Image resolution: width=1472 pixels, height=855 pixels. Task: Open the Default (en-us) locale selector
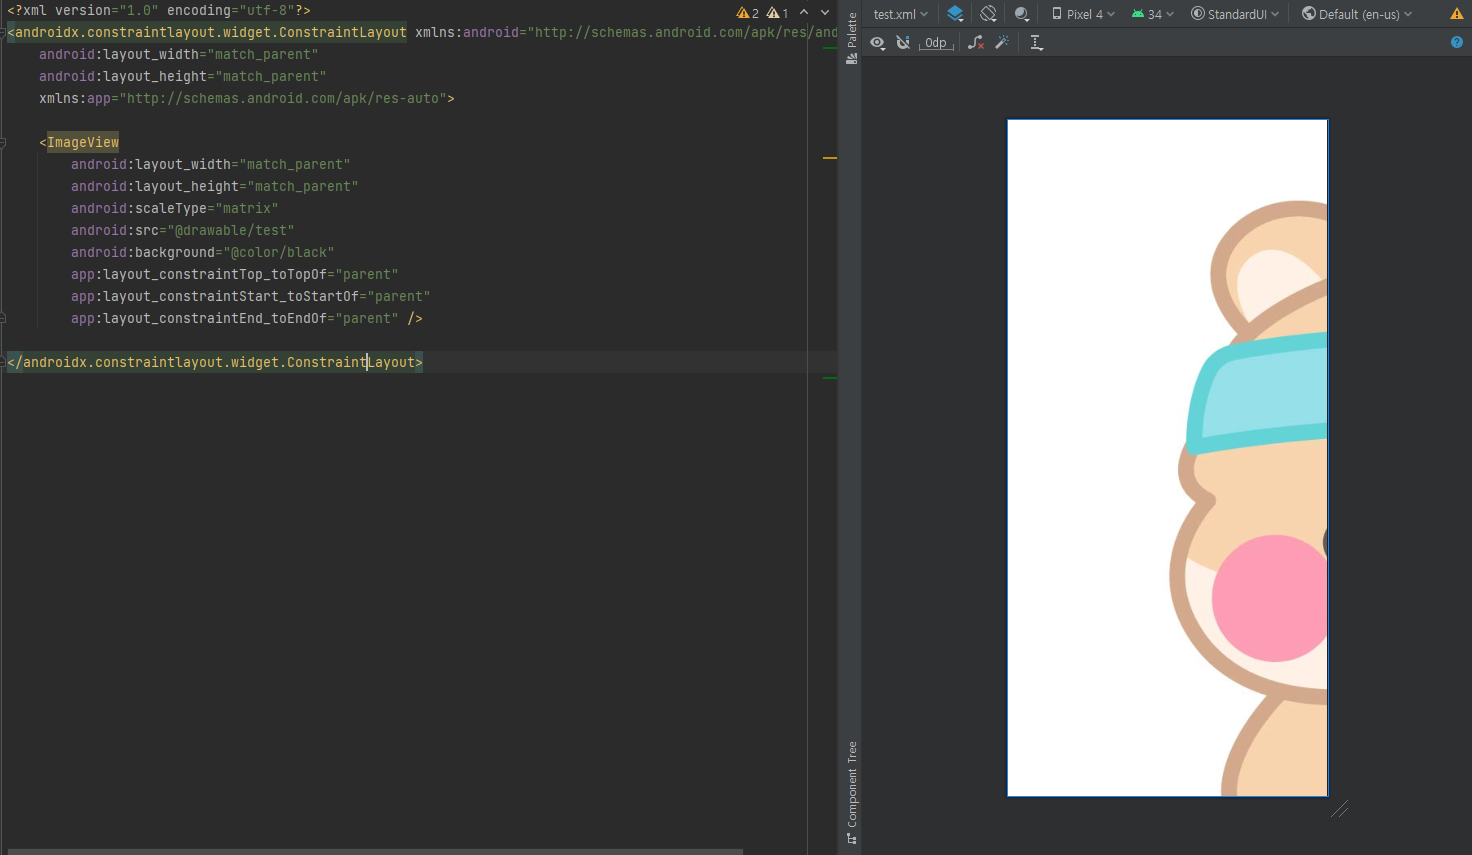point(1357,14)
